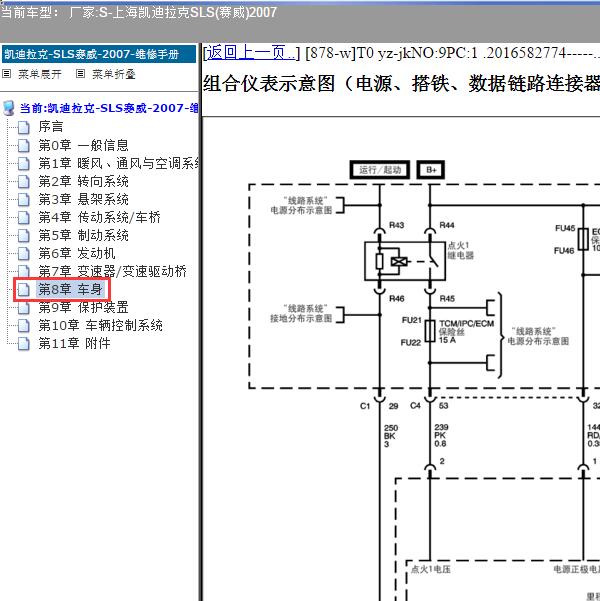Open 第9章 保护装置 chapter
This screenshot has width=600, height=601.
(83, 307)
